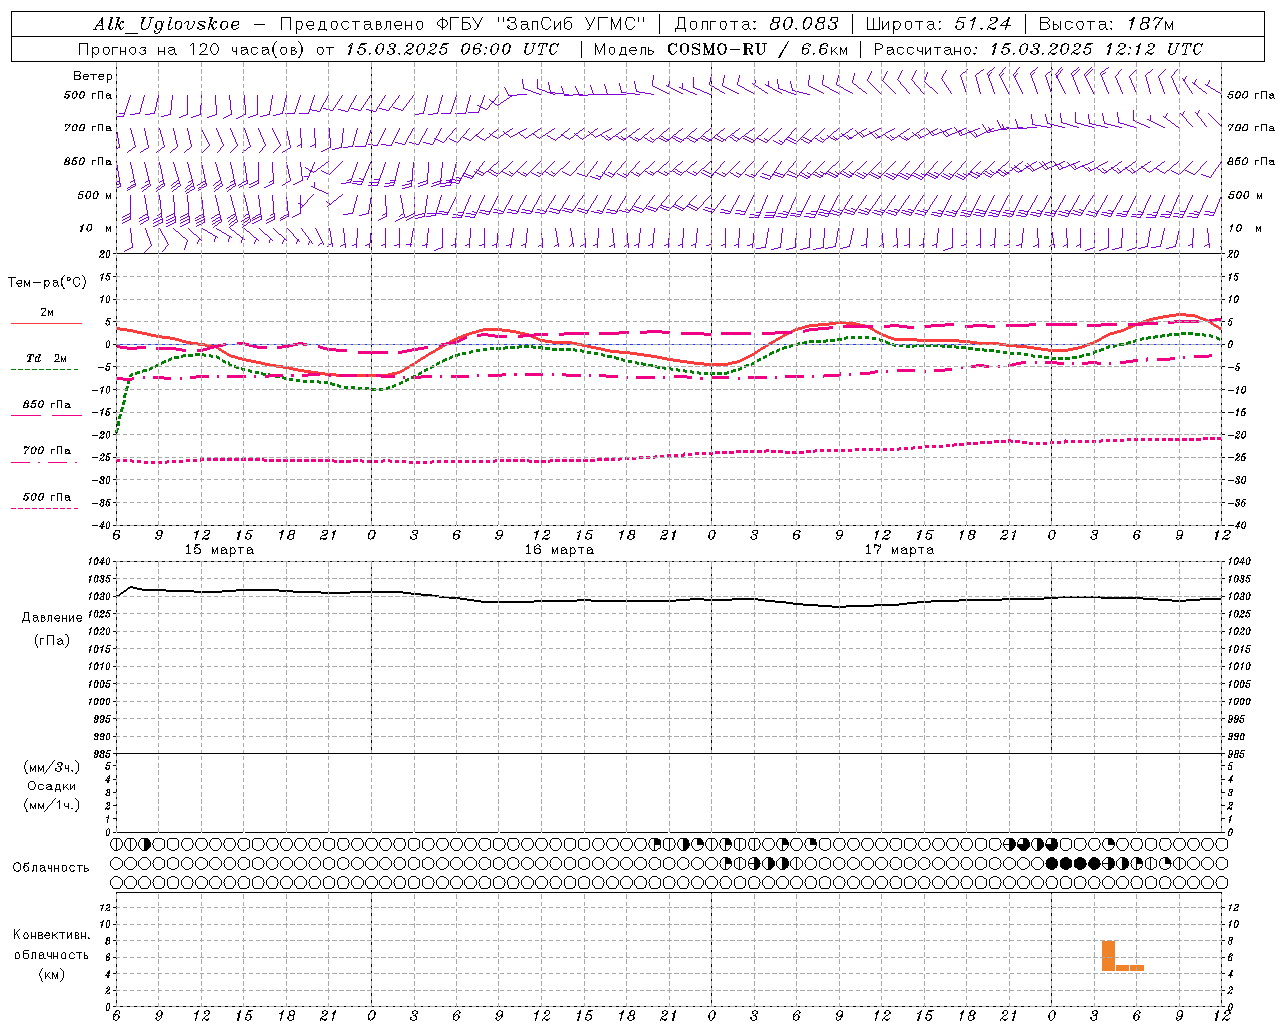Click the Прогноз на 120 часа(ов) text
This screenshot has height=1024, width=1280.
pos(192,49)
